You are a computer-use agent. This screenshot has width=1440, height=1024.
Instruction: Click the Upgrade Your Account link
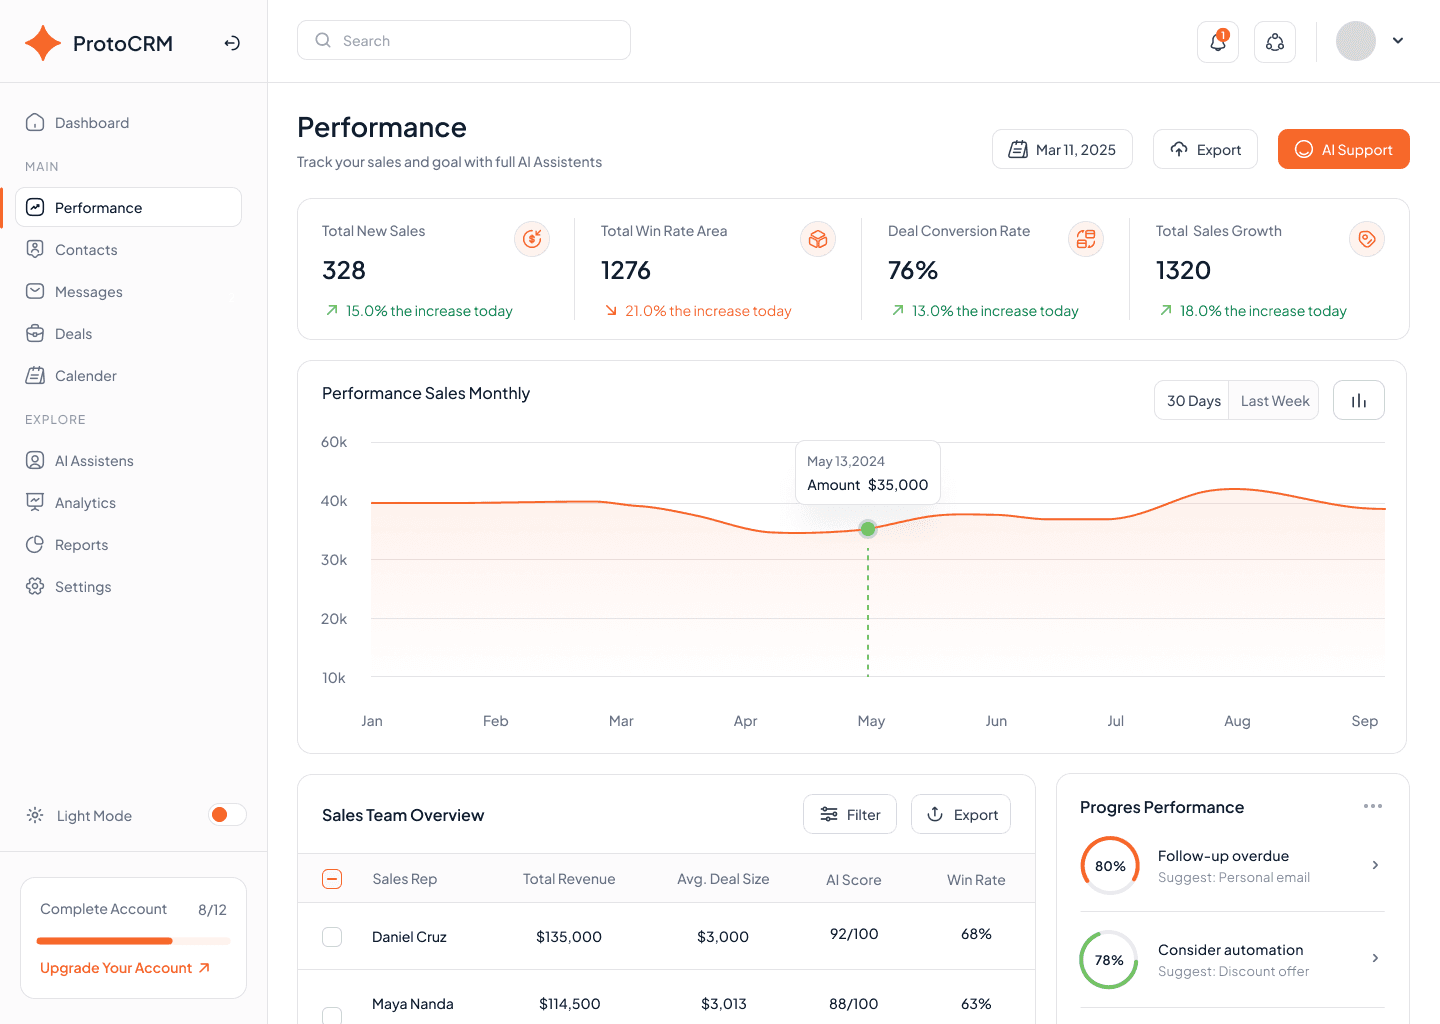click(x=116, y=967)
